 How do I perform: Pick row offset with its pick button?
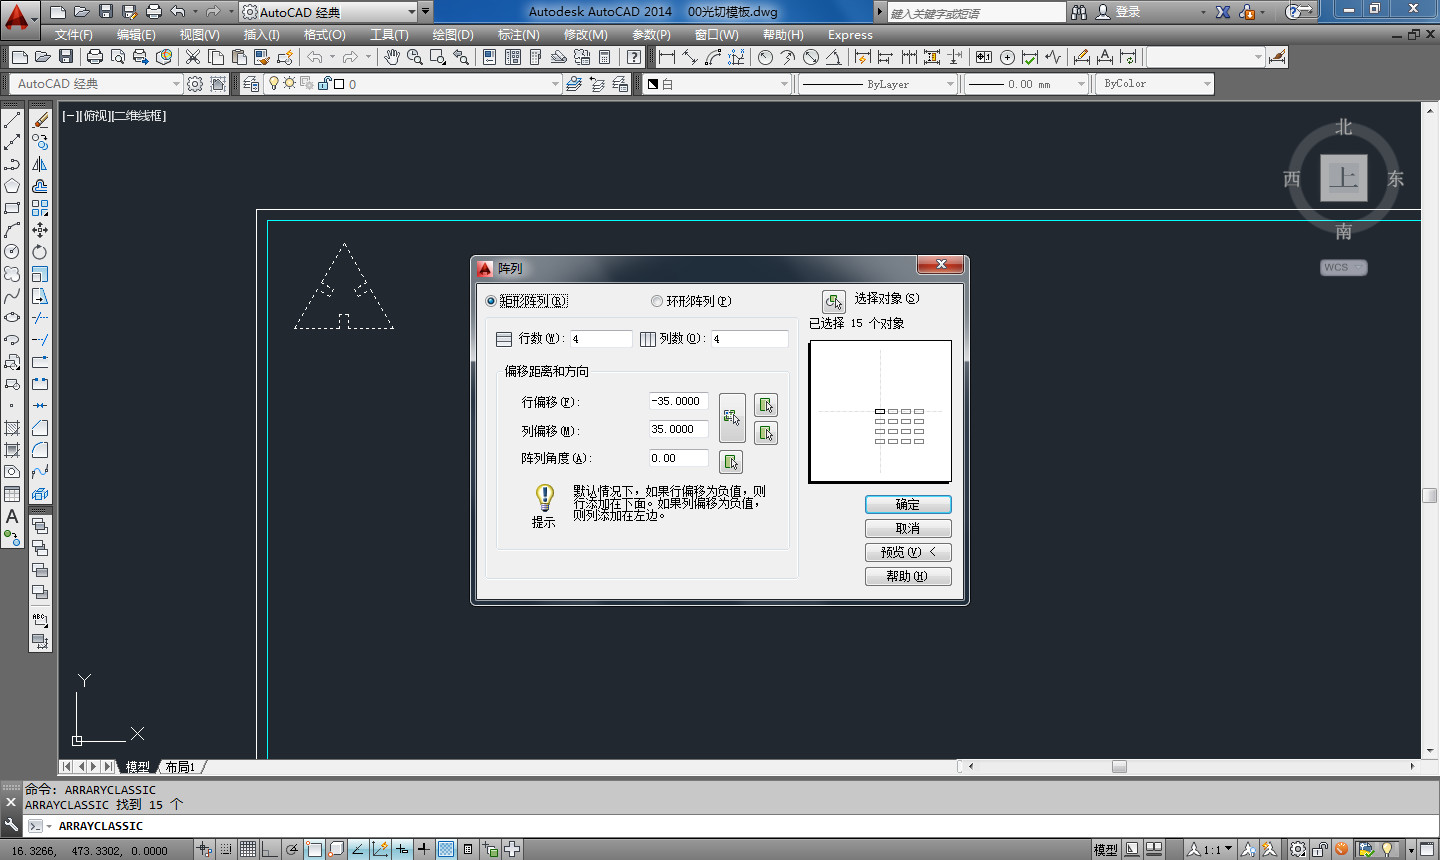click(x=765, y=405)
